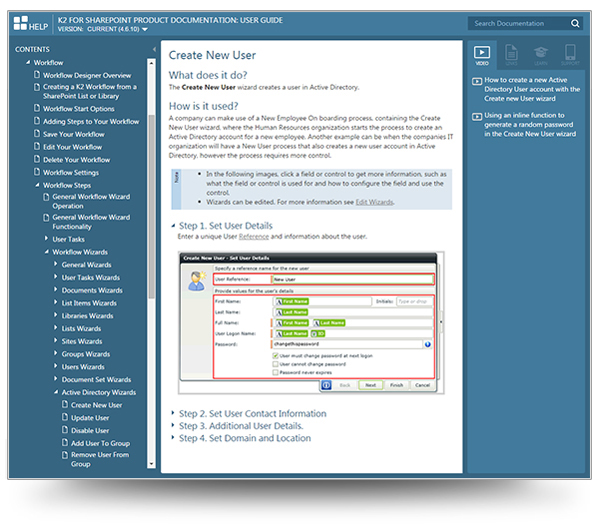Open Adding Steps to Your Workflow page
The height and width of the screenshot is (524, 599).
pos(91,121)
